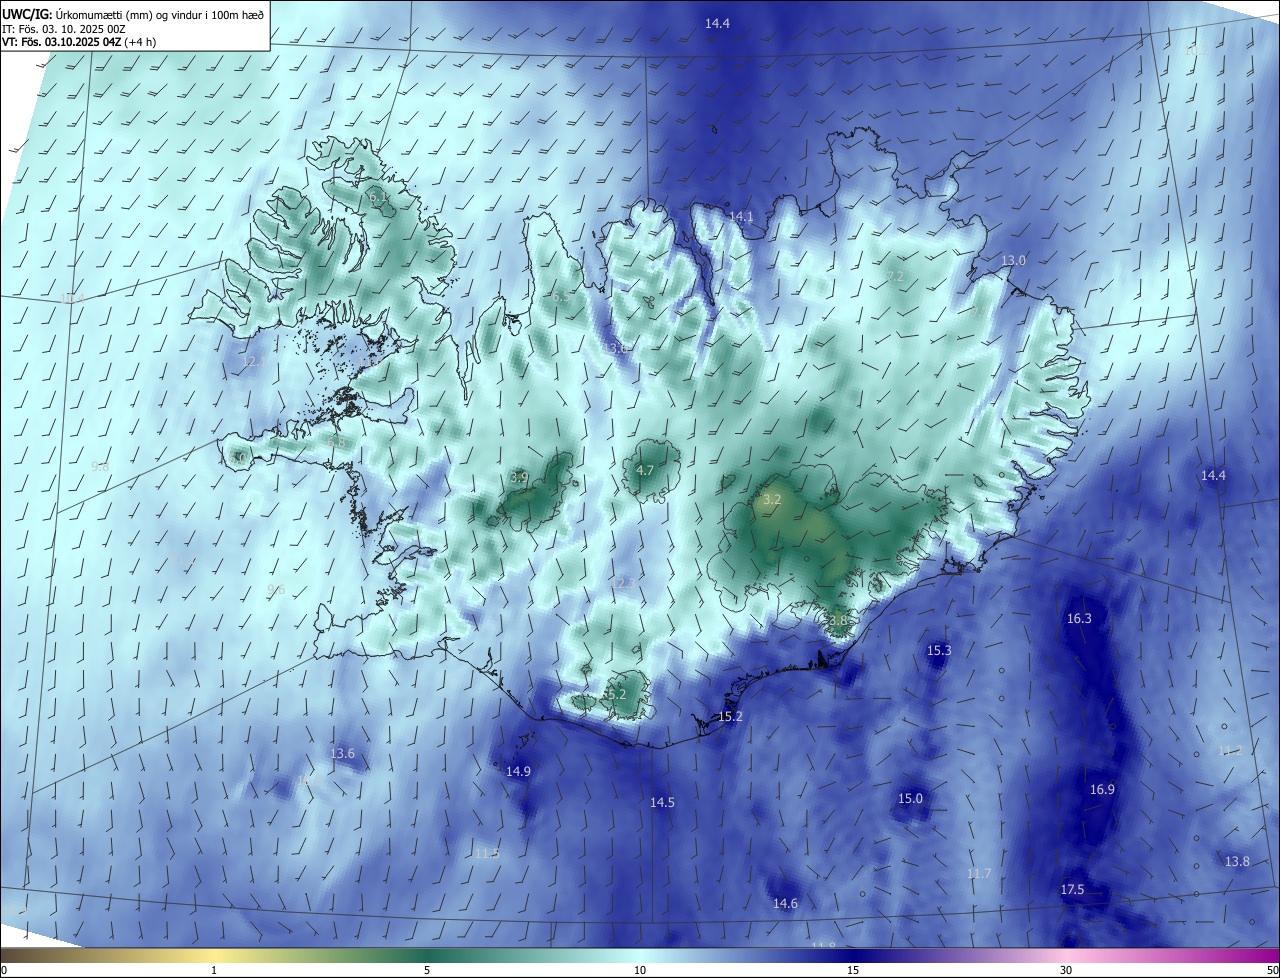This screenshot has width=1280, height=978.
Task: Click the color scale tick label 50
Action: coord(1272,970)
